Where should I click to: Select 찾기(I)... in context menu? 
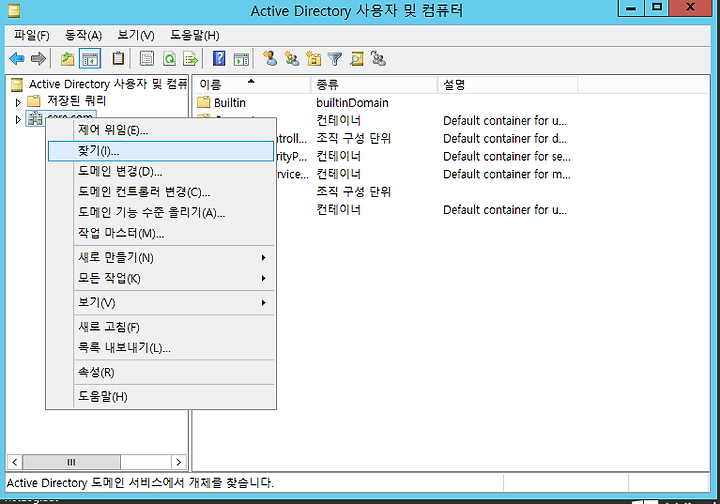tap(161, 151)
